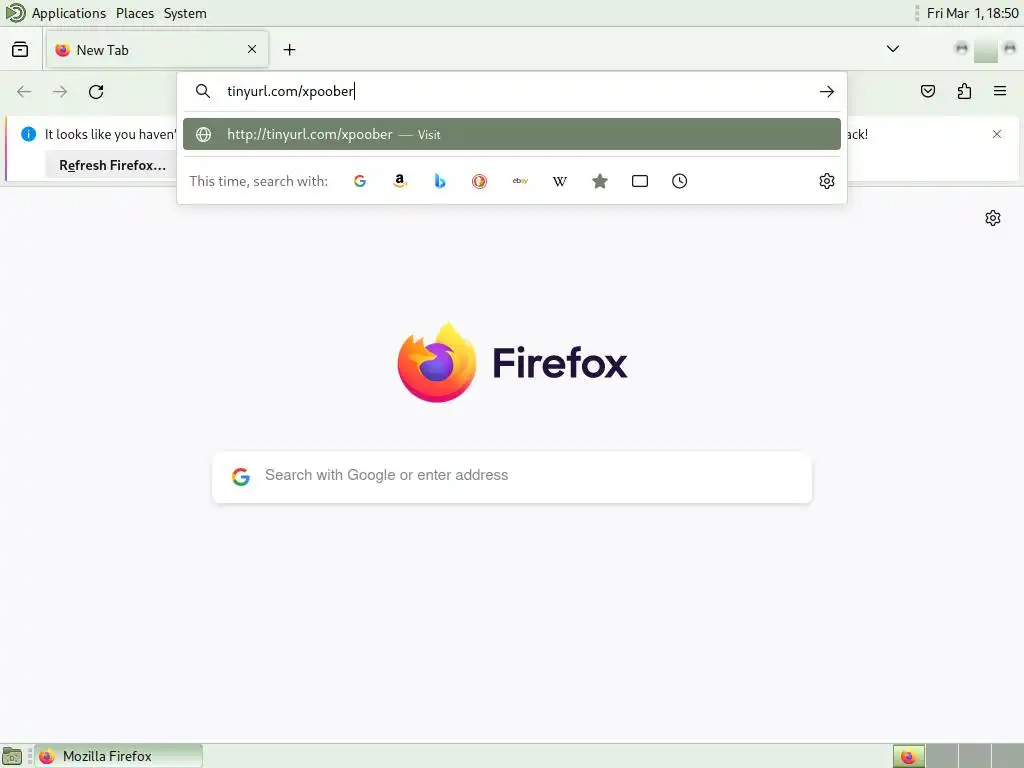1024x768 pixels.
Task: Visit the http://tinyurl.com/xpoober suggestion
Action: [512, 135]
